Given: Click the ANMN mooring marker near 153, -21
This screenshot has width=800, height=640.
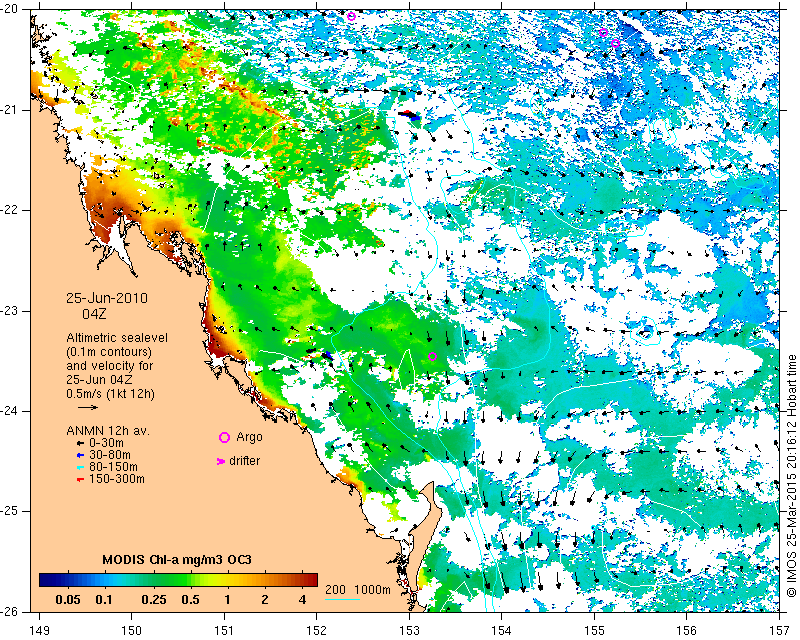Looking at the screenshot, I should [409, 115].
